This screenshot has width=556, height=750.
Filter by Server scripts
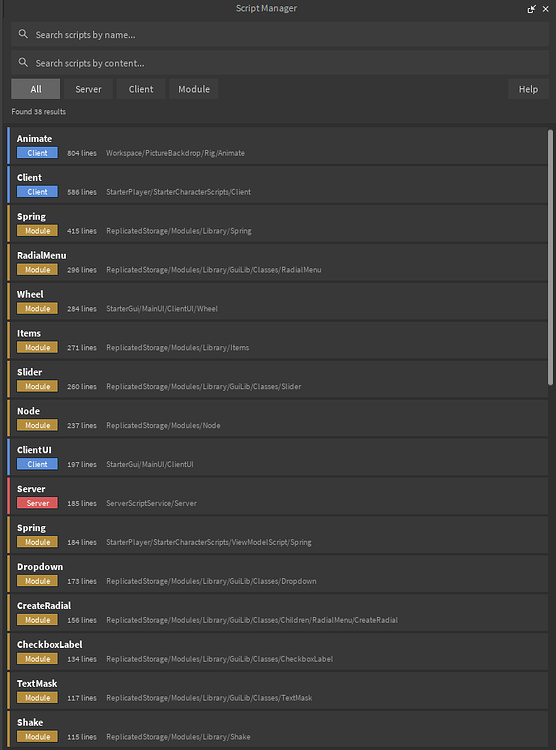point(89,89)
